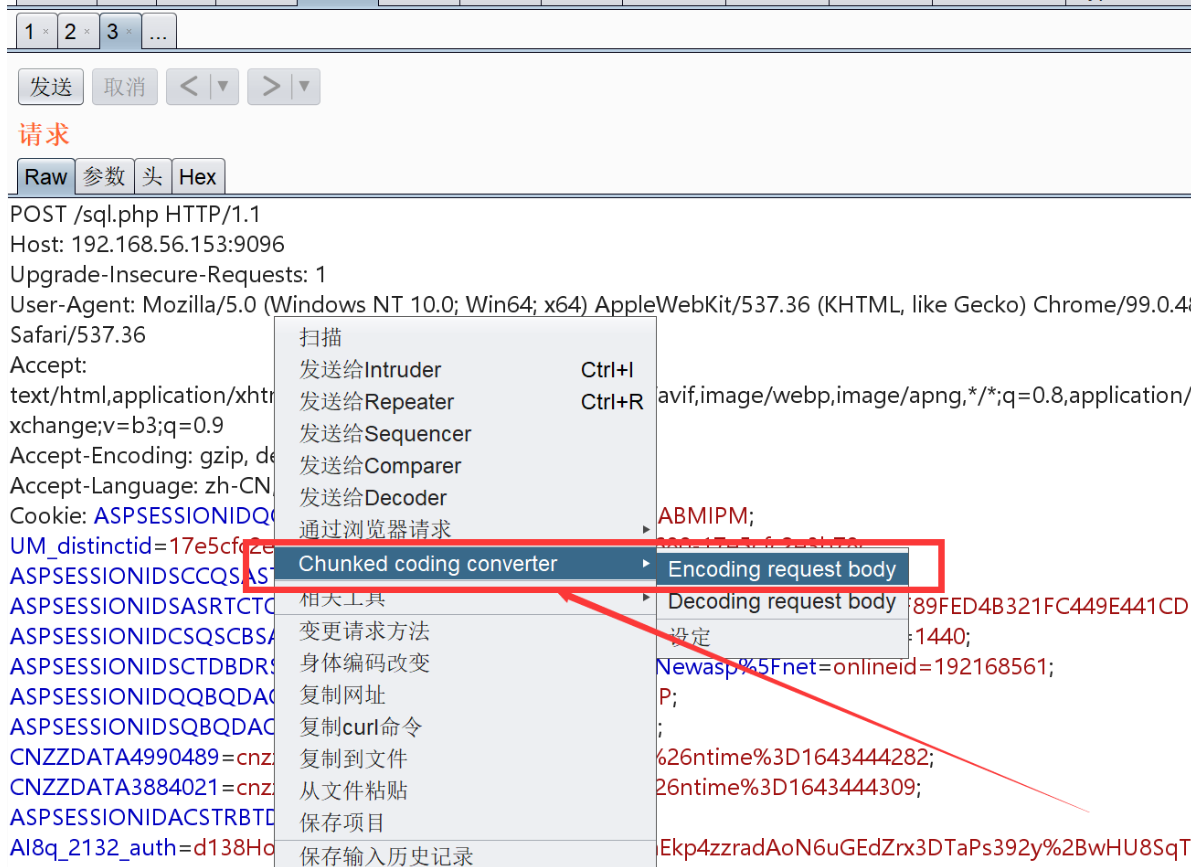1191x867 pixels.
Task: Select Decoding request body
Action: tap(782, 601)
